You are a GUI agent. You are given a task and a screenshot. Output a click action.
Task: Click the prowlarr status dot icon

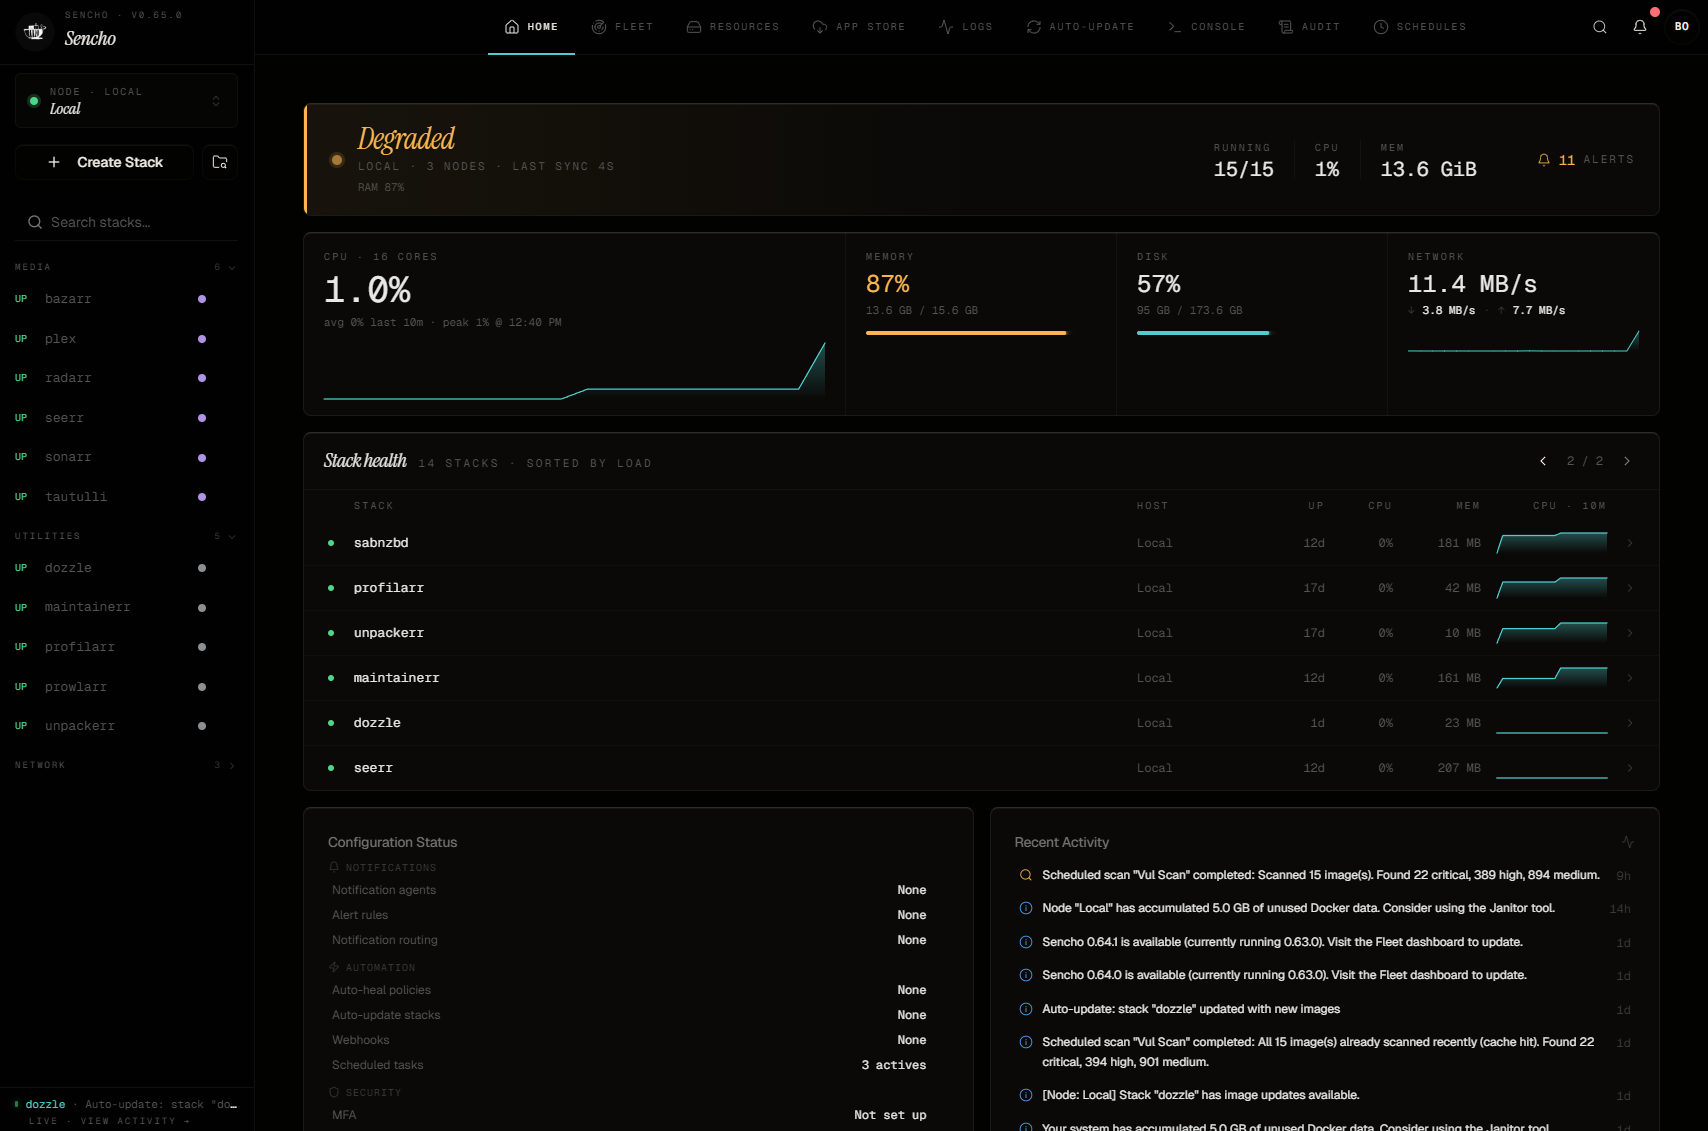pos(202,687)
